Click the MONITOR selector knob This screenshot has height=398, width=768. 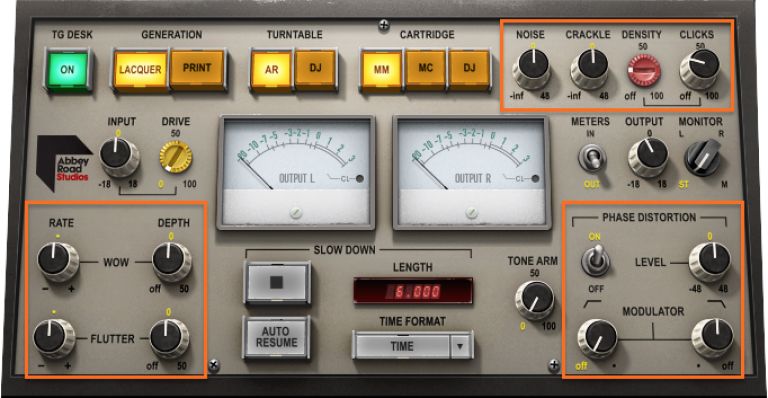coord(702,158)
